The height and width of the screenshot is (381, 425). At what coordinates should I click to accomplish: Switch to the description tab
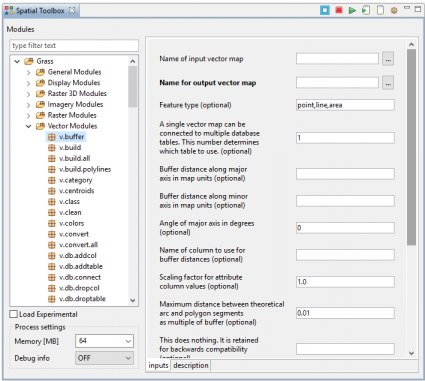[x=191, y=365]
